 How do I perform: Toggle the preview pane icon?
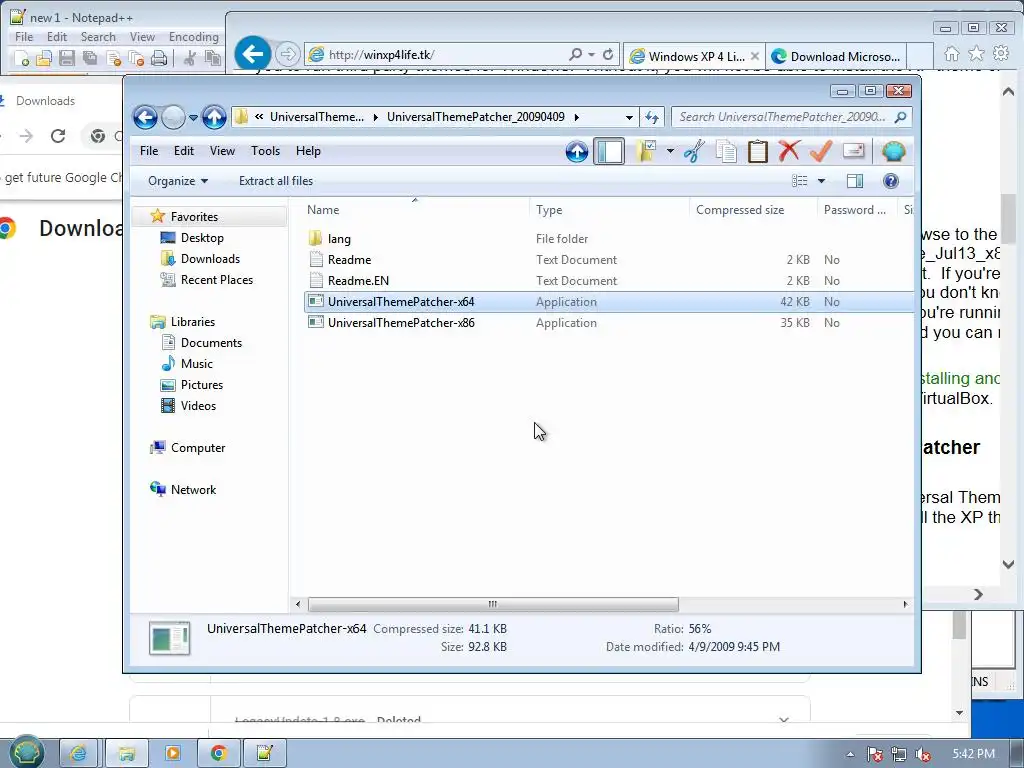coord(855,181)
